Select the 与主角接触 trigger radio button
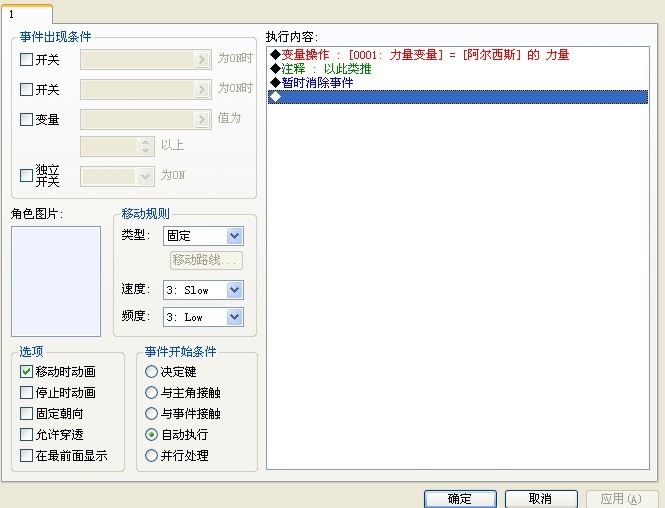The width and height of the screenshot is (665, 508). pyautogui.click(x=151, y=393)
